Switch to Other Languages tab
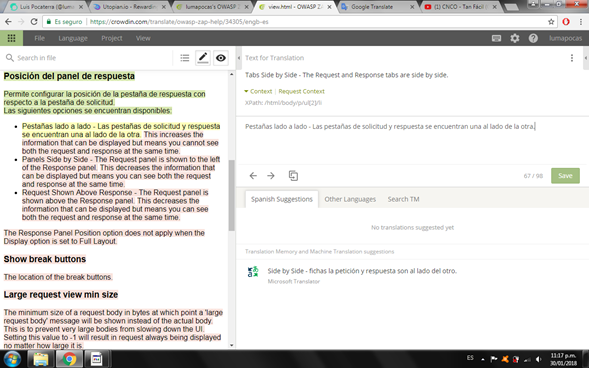Image resolution: width=589 pixels, height=368 pixels. pyautogui.click(x=350, y=199)
